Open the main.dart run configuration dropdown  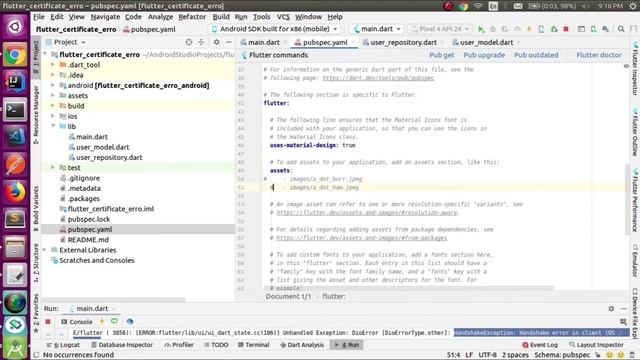tap(378, 29)
